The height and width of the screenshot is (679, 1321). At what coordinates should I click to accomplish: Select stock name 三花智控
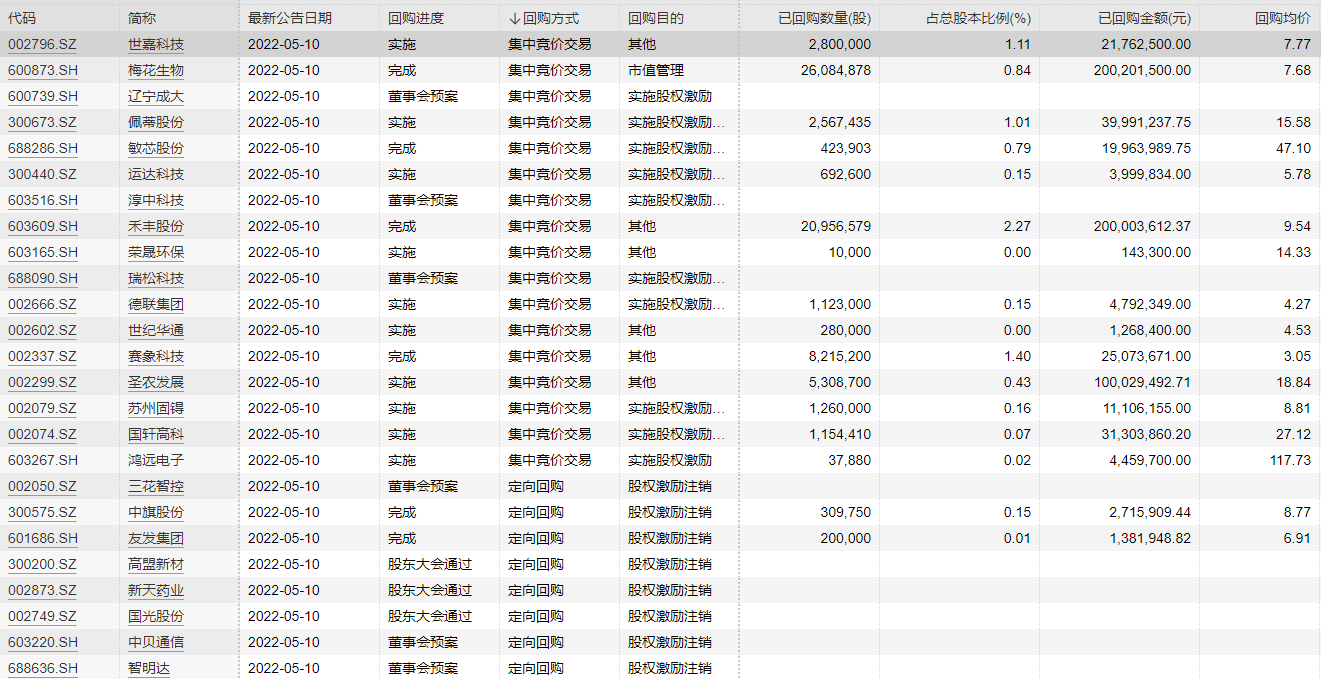[x=156, y=486]
